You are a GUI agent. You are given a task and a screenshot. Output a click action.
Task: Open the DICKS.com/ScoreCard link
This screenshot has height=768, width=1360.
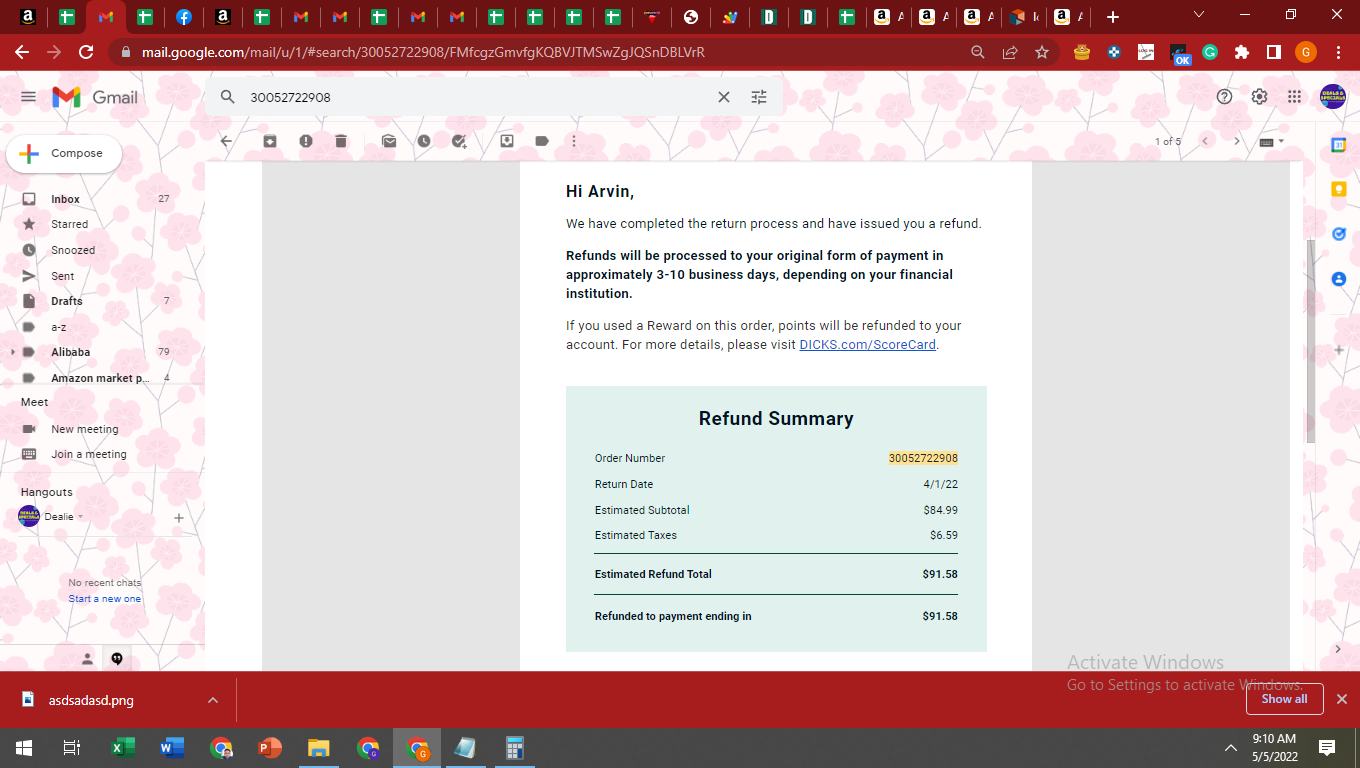(868, 345)
